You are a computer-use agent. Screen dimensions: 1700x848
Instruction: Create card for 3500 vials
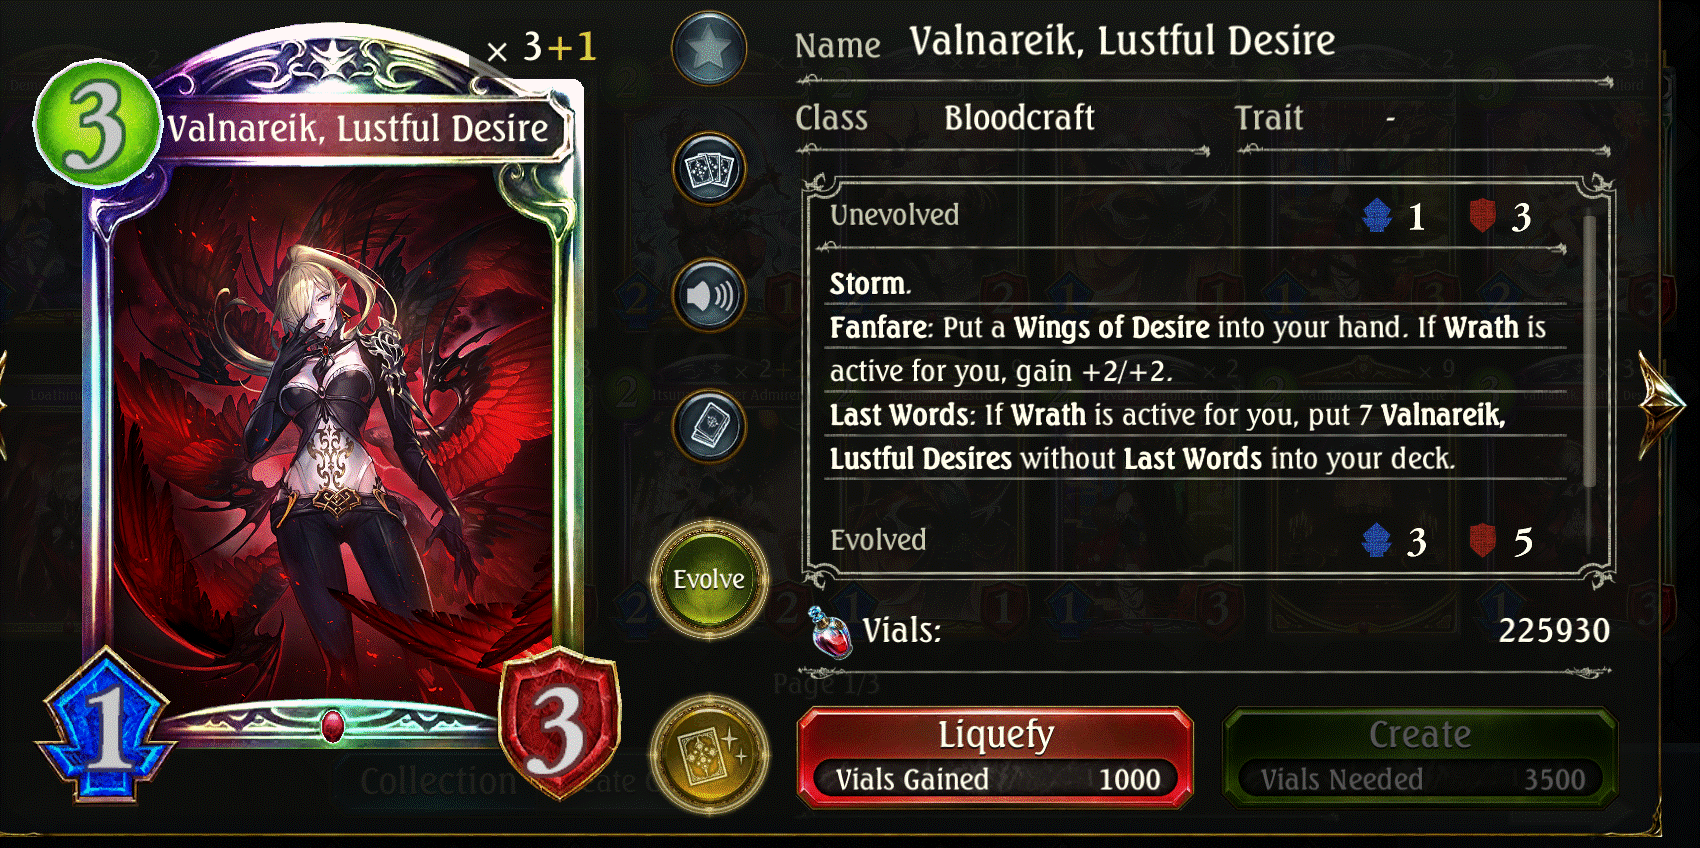pos(1420,757)
